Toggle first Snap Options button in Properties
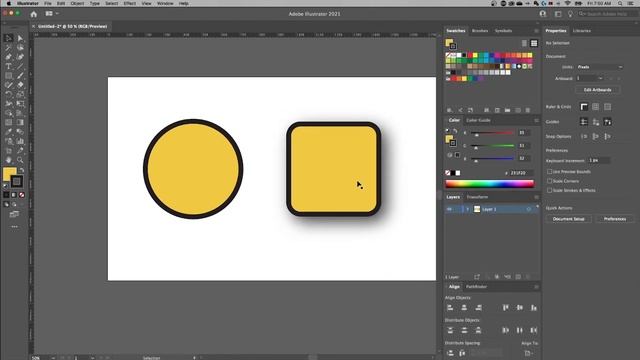The image size is (640, 360). [x=584, y=136]
